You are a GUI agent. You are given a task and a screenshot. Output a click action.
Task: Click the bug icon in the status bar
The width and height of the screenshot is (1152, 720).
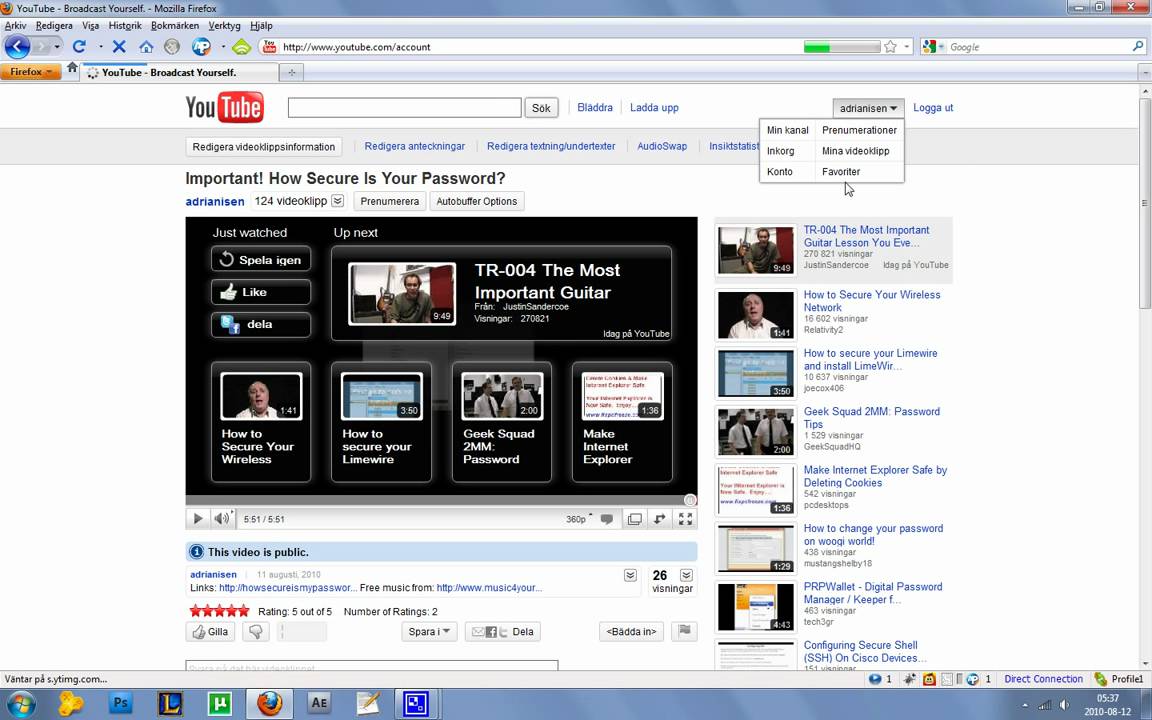[910, 679]
